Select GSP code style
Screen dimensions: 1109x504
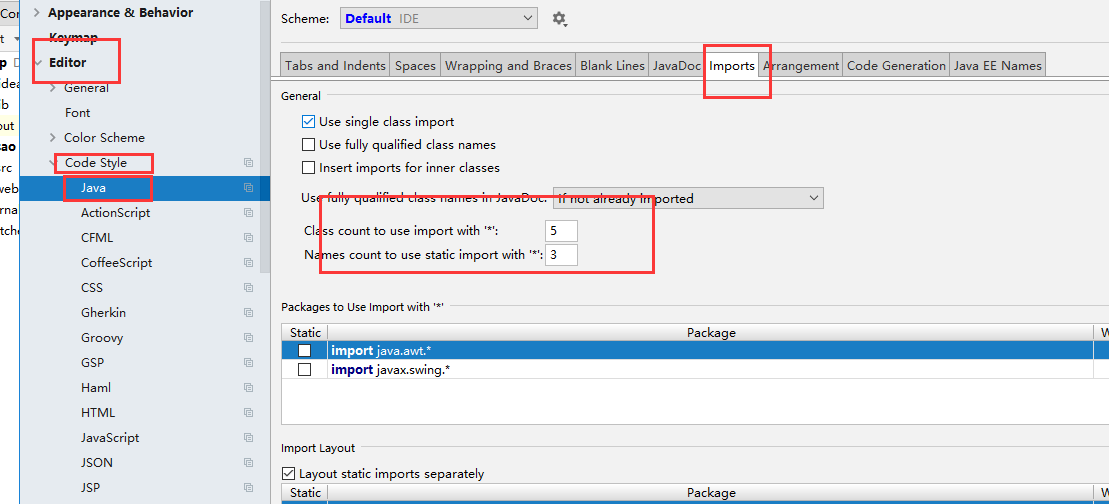click(93, 363)
